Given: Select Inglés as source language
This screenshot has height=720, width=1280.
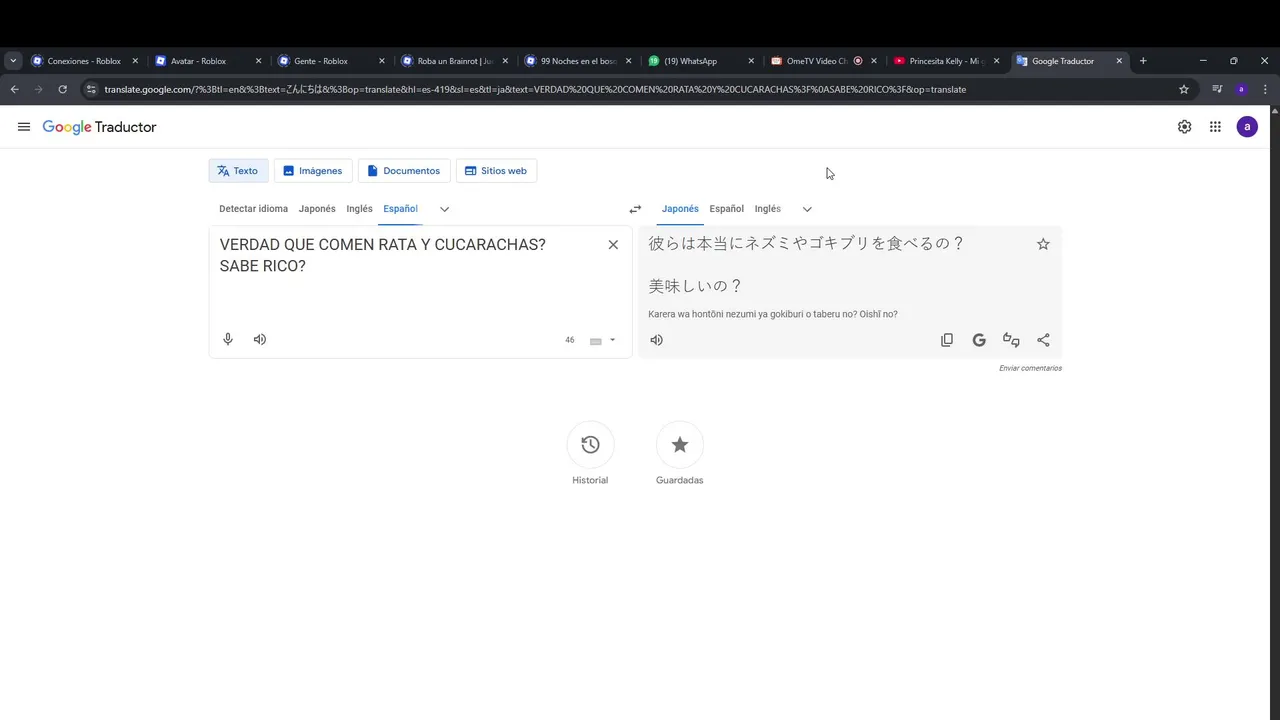Looking at the screenshot, I should coord(359,209).
